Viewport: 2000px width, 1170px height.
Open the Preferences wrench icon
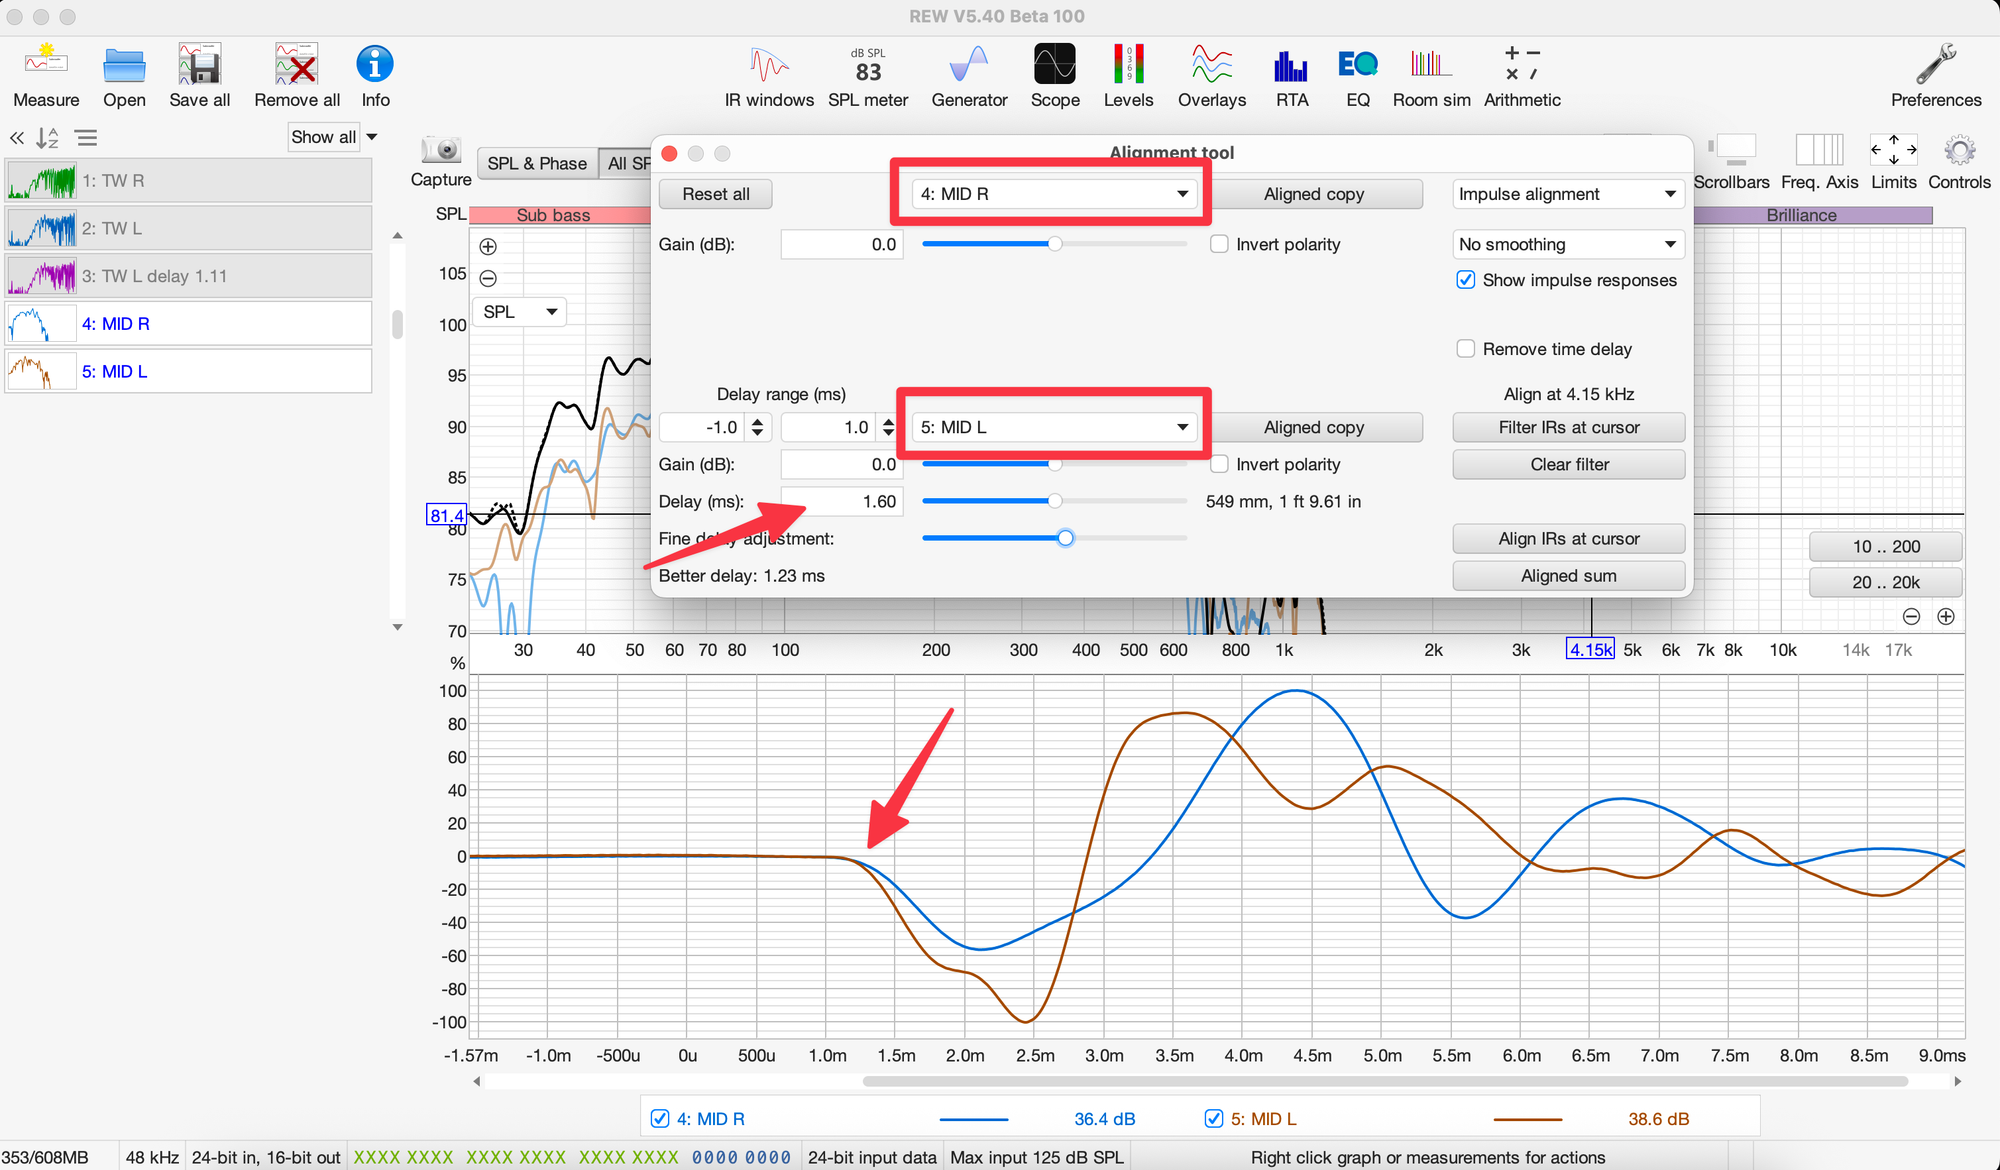point(1935,66)
